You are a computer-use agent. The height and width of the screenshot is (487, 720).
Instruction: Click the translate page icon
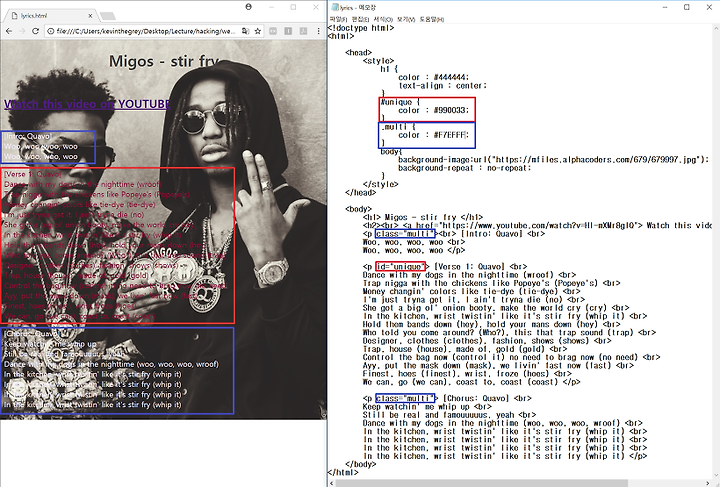[x=246, y=31]
